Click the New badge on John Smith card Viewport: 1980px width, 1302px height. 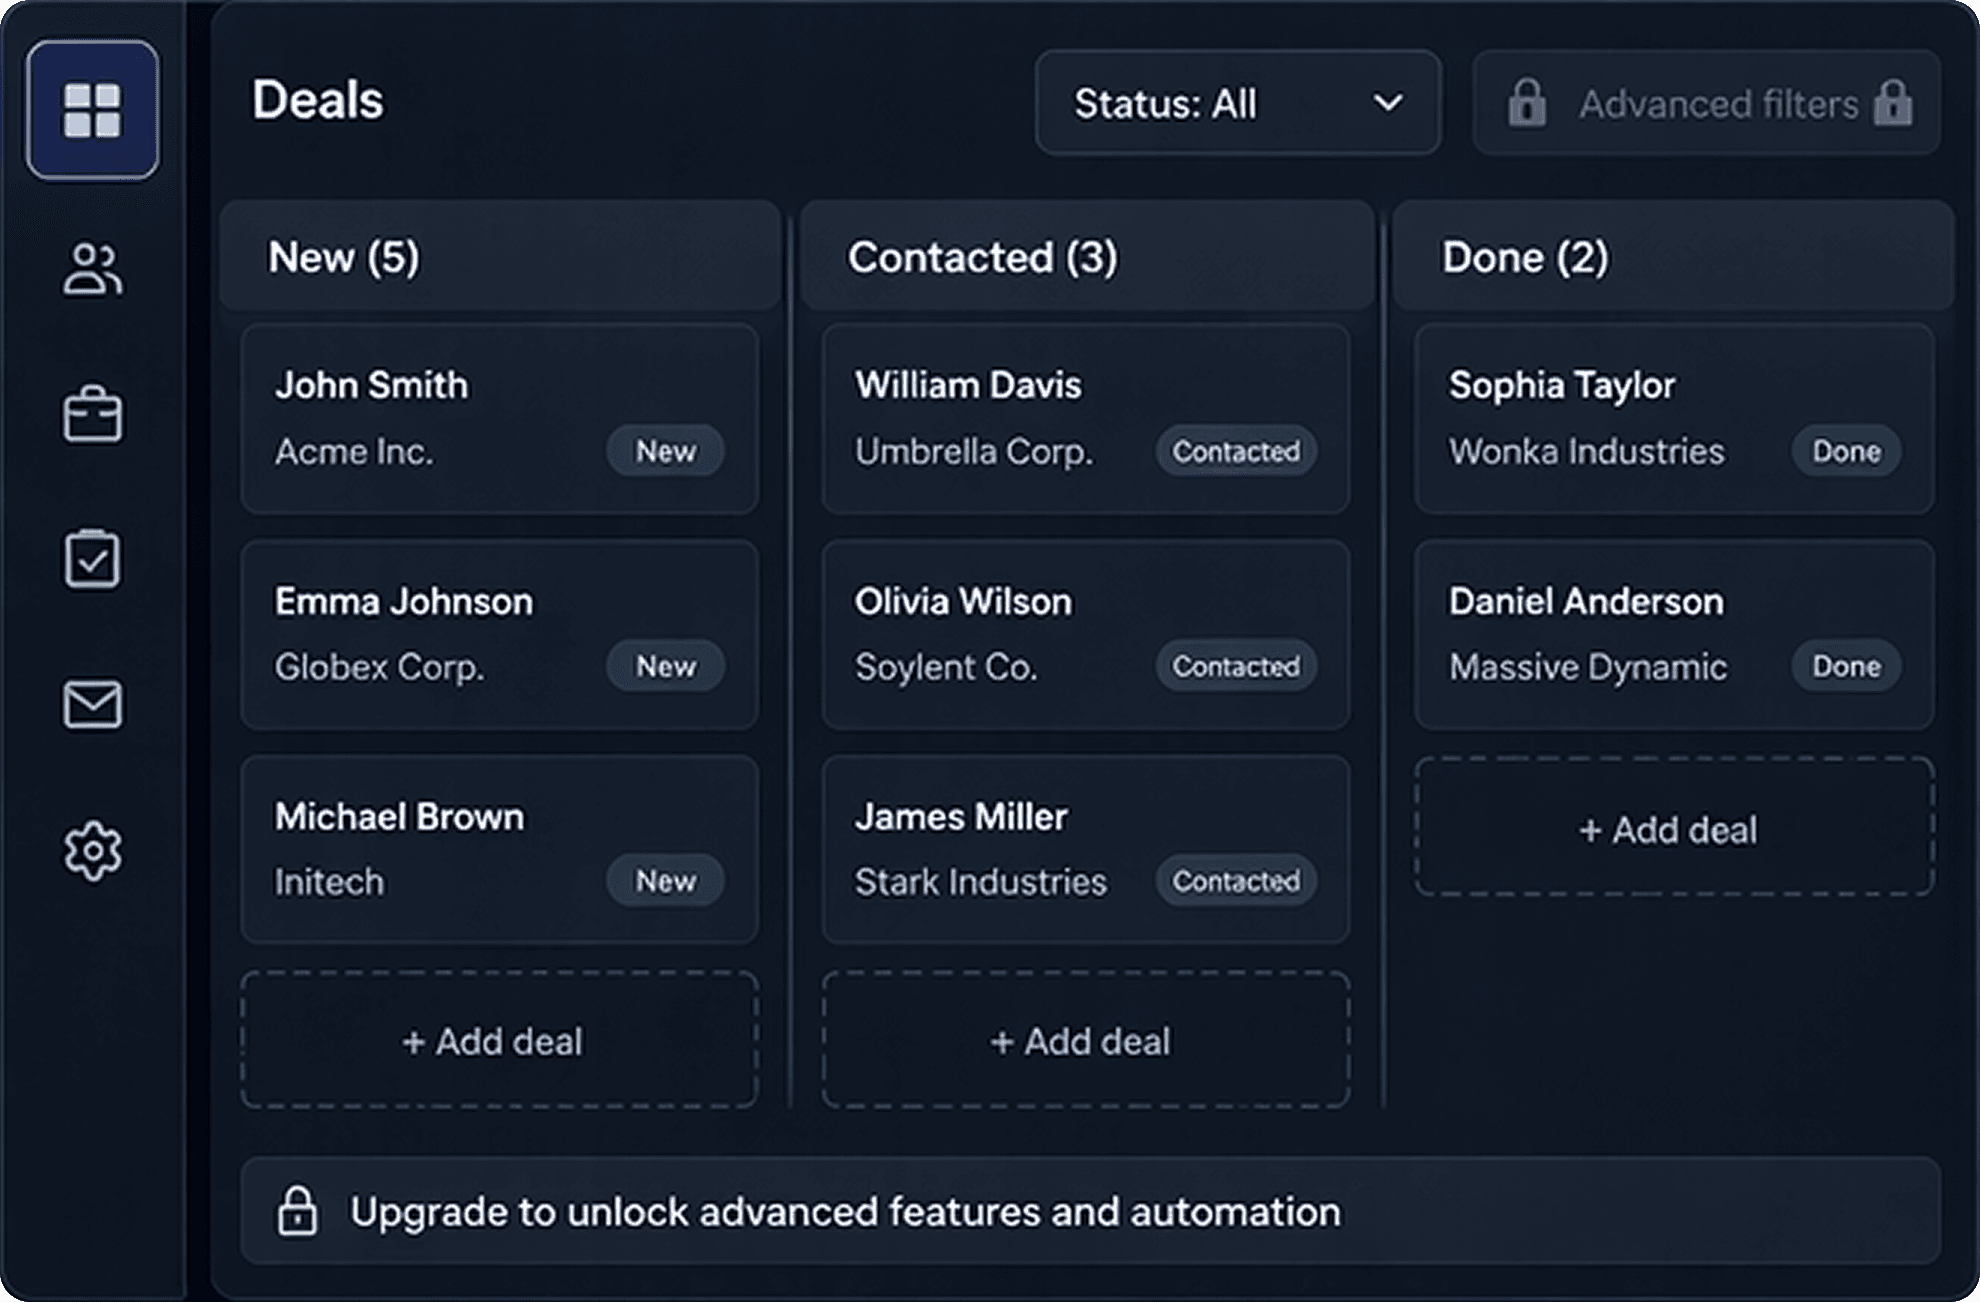click(x=666, y=451)
